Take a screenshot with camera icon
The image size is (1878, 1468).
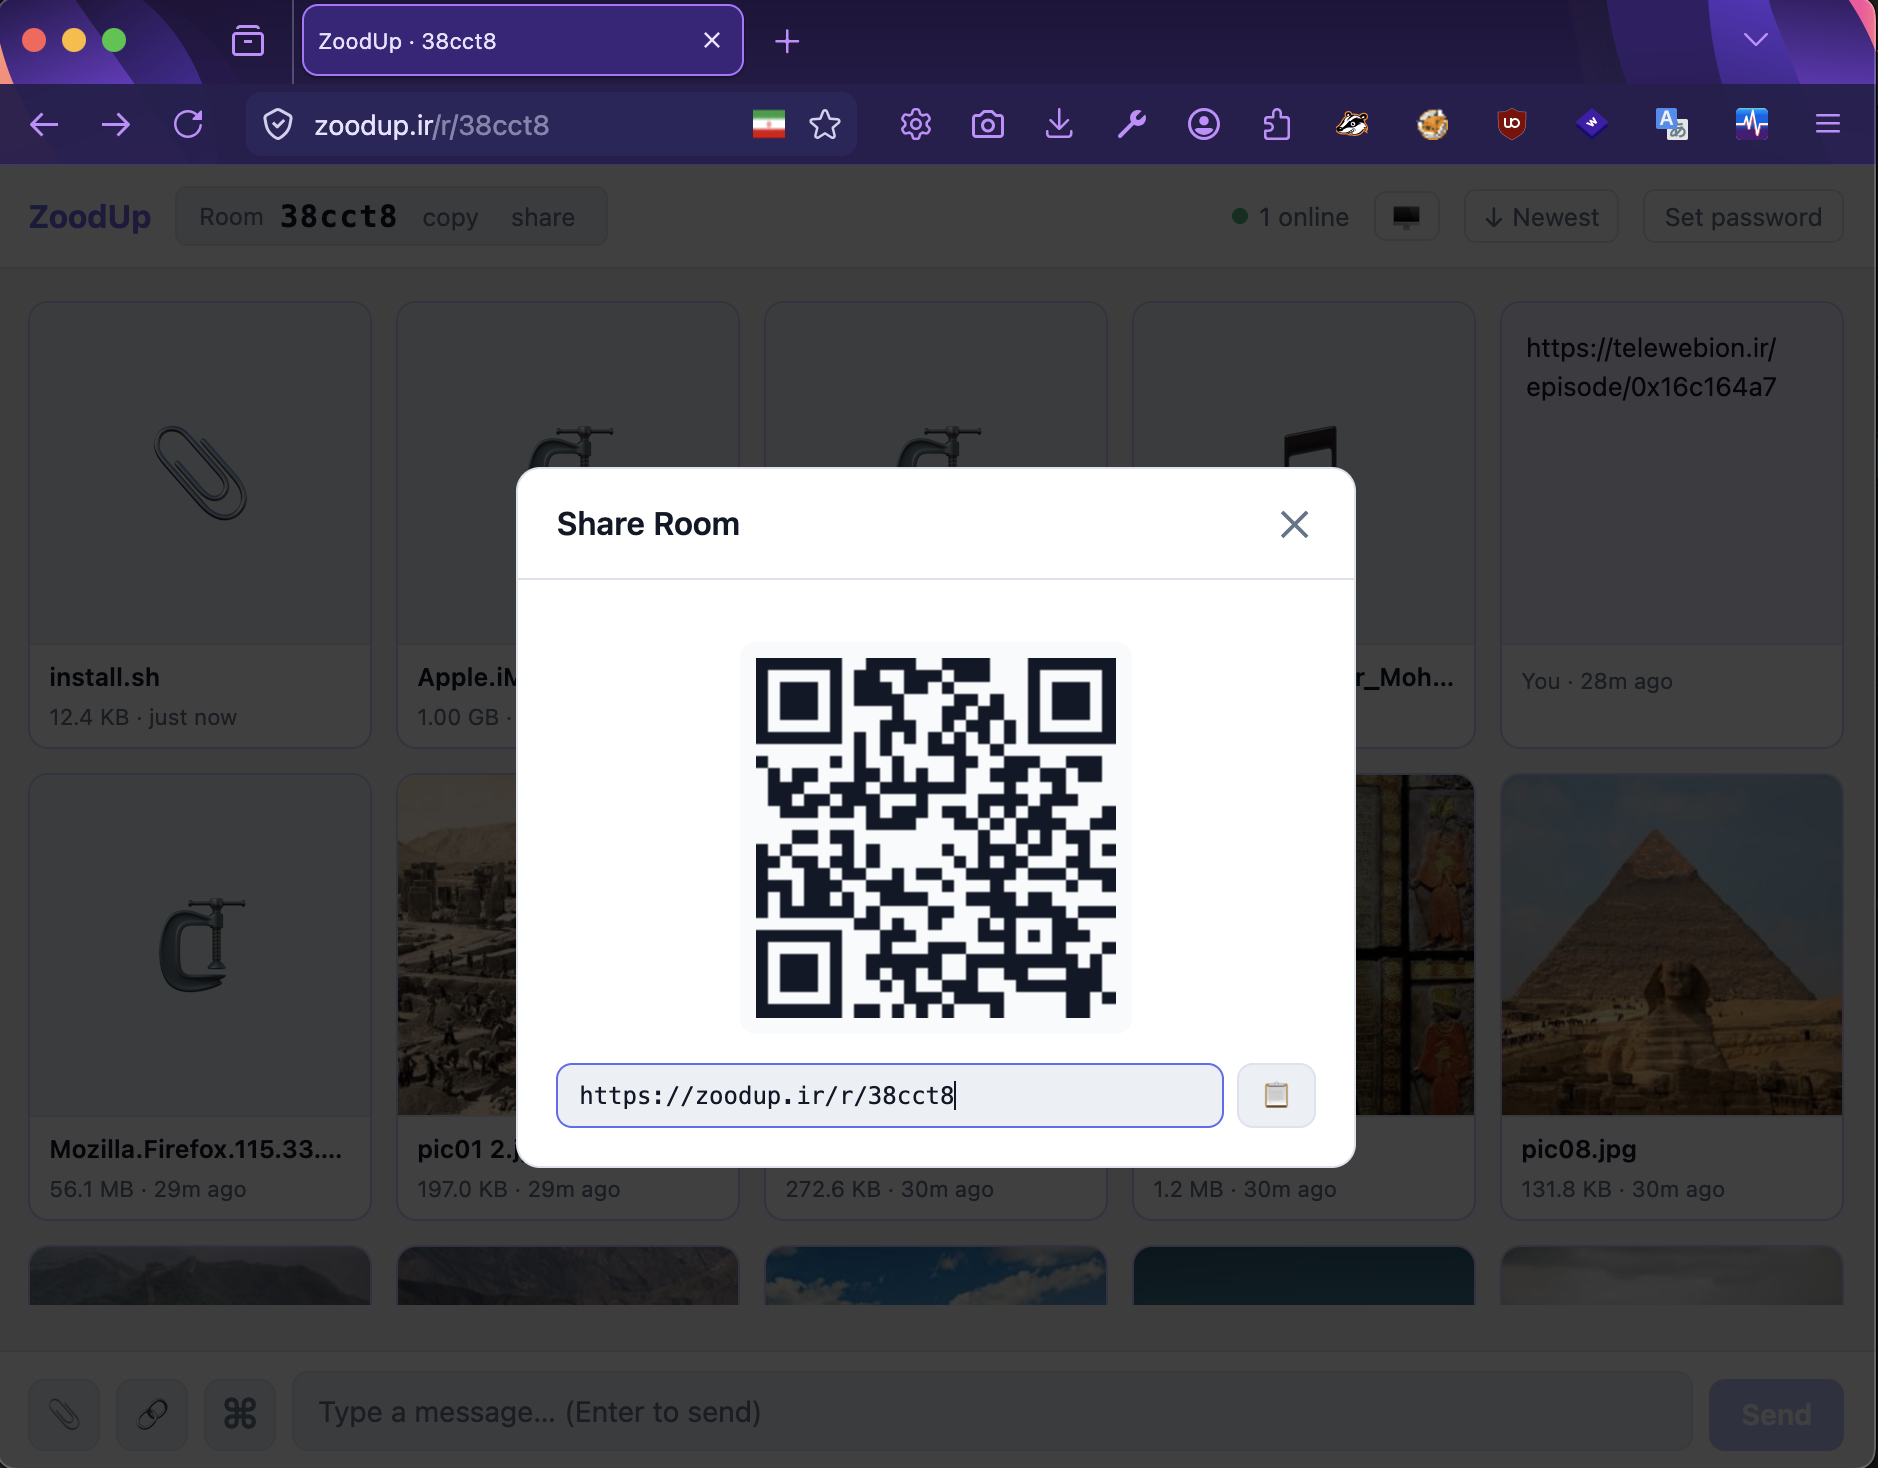(x=987, y=124)
